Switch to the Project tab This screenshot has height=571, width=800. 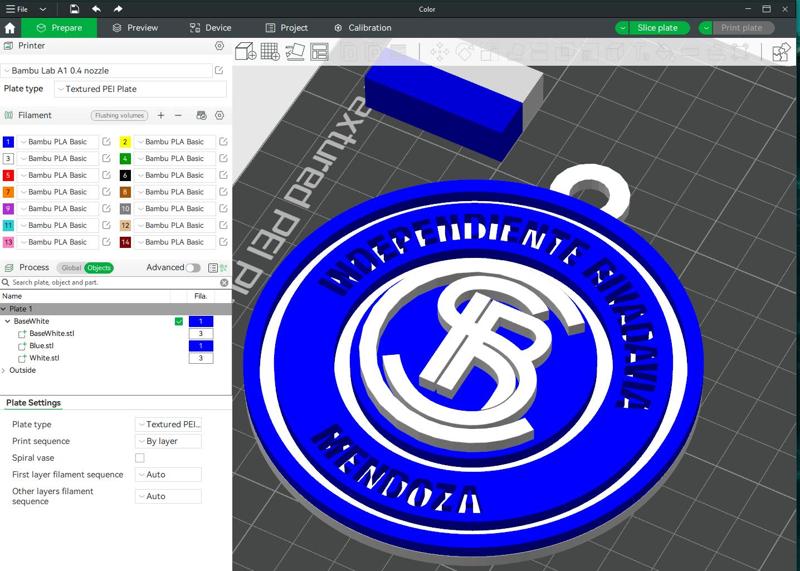tap(287, 28)
